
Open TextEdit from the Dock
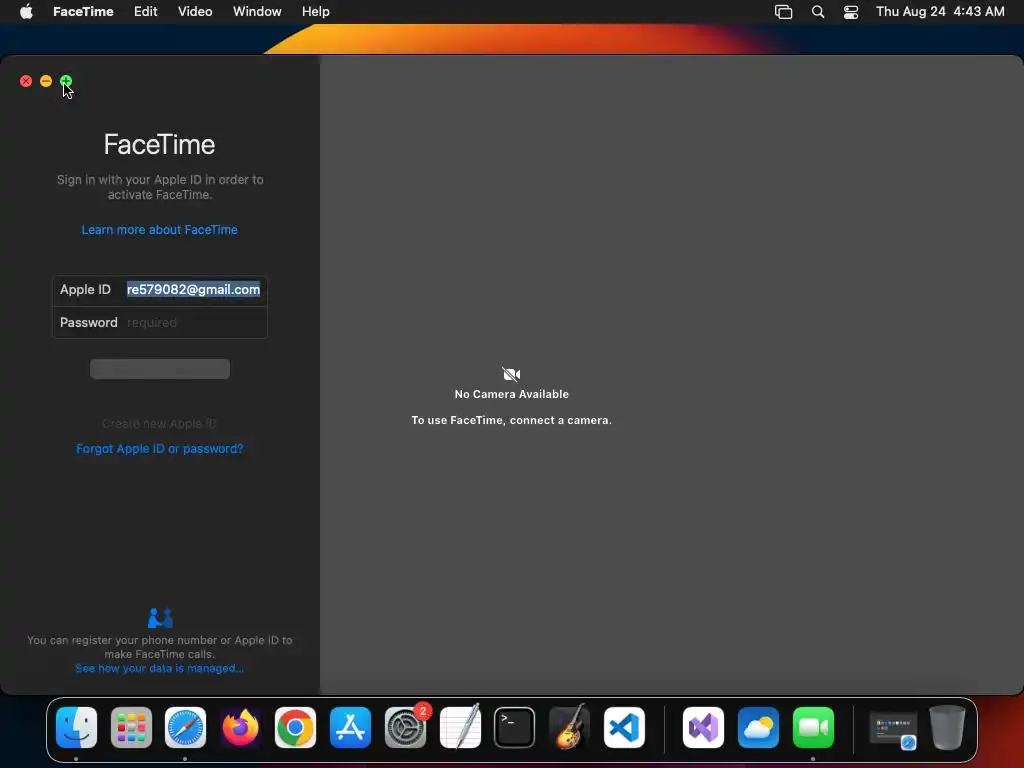tap(460, 727)
